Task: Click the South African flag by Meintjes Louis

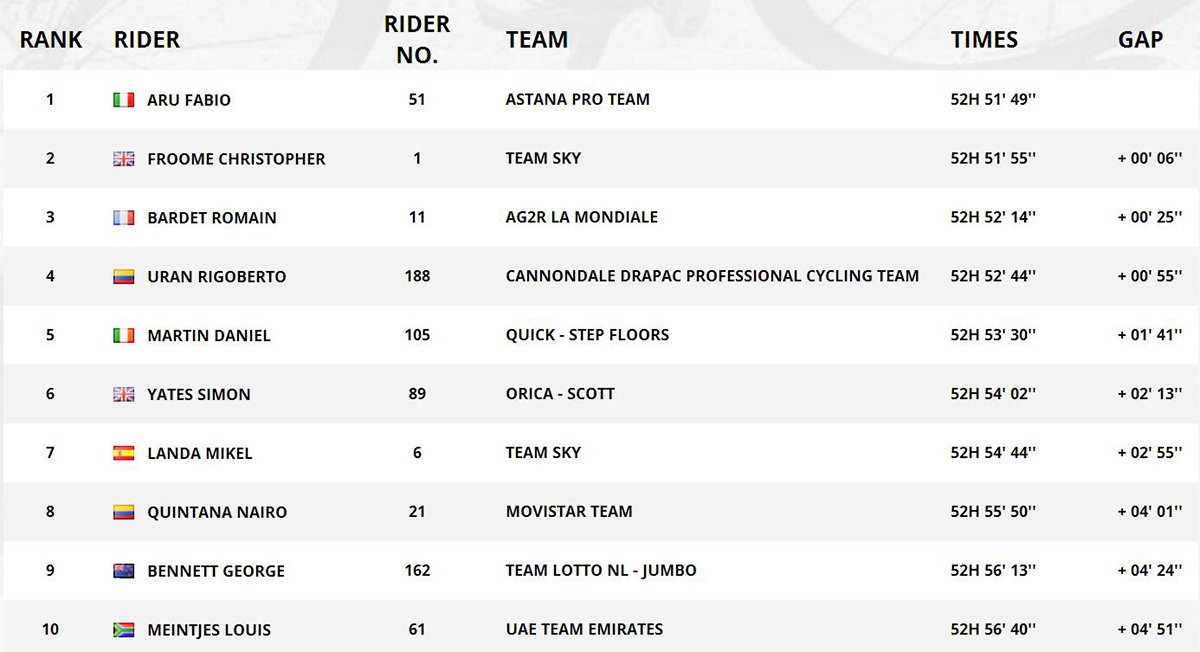Action: point(123,630)
